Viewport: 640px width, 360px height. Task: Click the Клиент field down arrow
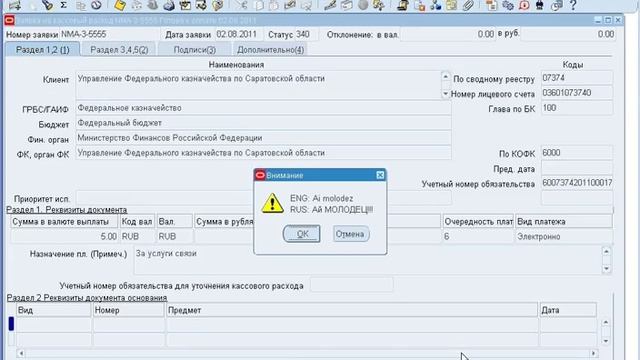(445, 94)
